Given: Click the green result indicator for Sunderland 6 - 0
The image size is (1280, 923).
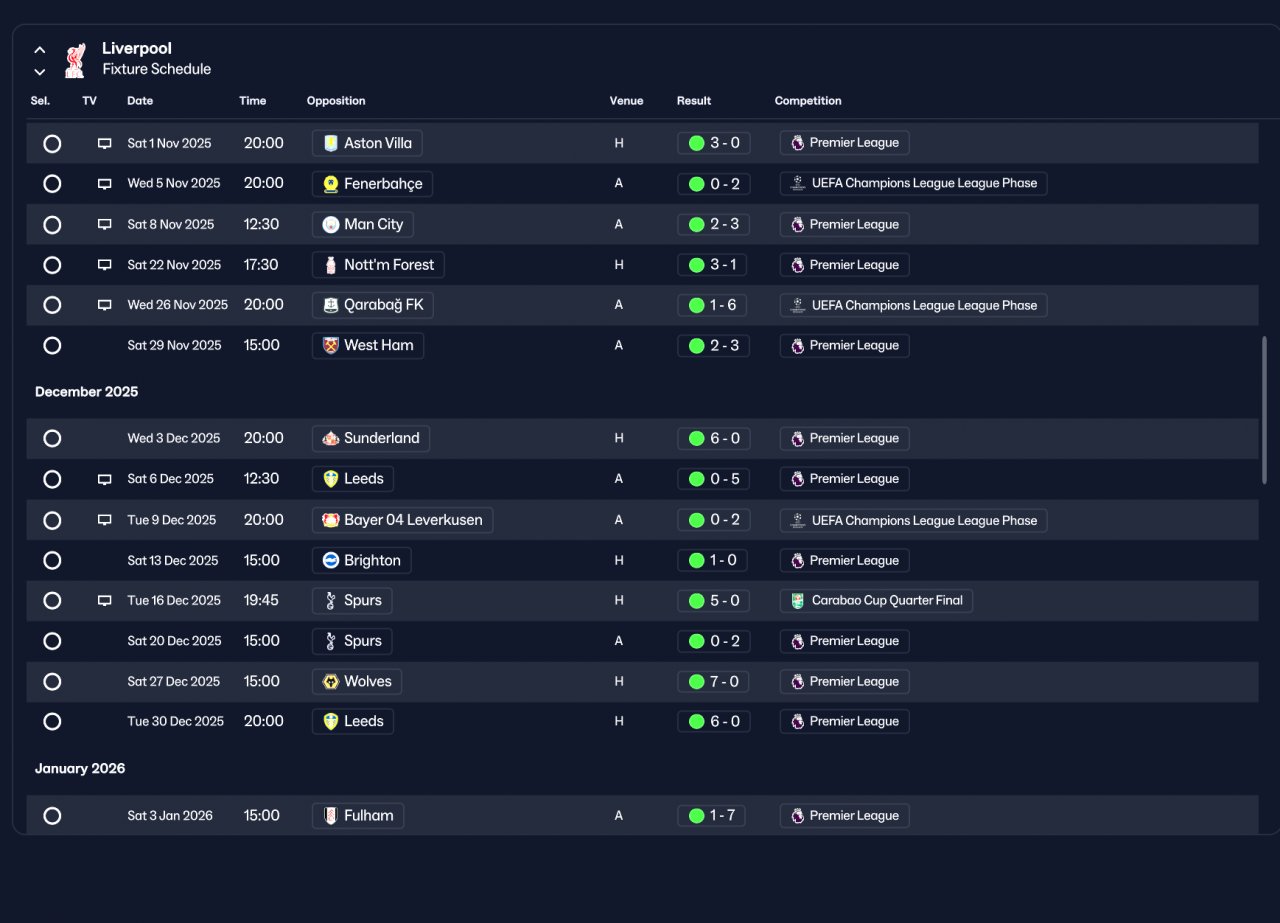Looking at the screenshot, I should tap(696, 438).
